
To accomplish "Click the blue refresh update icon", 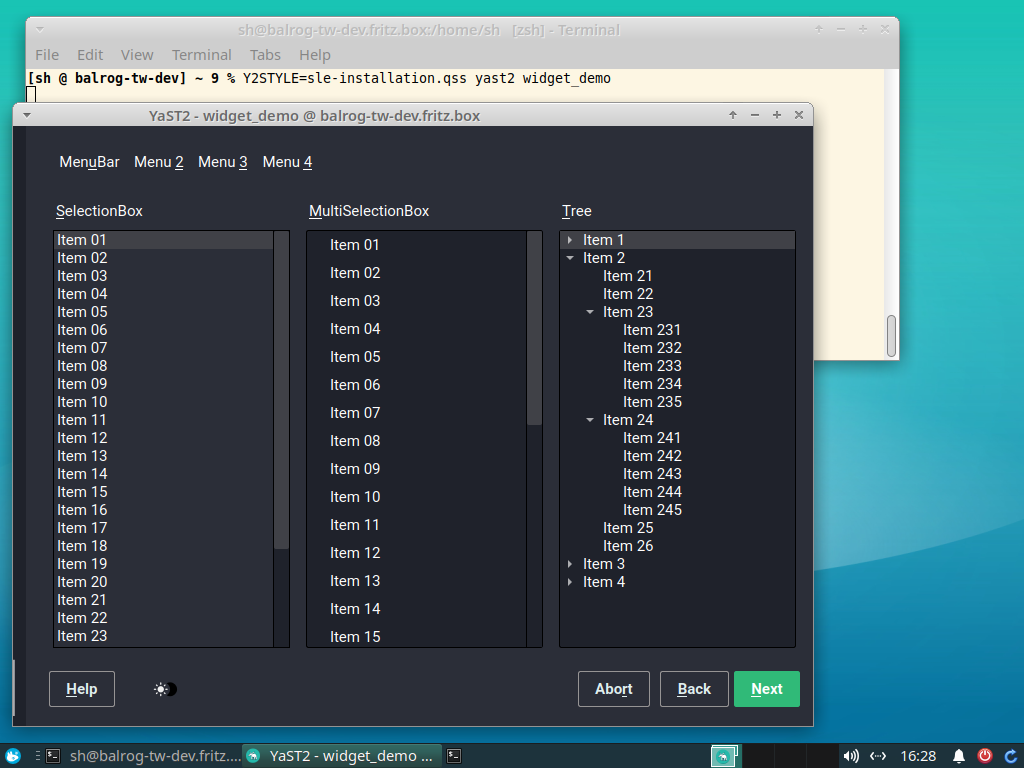I will click(1010, 756).
